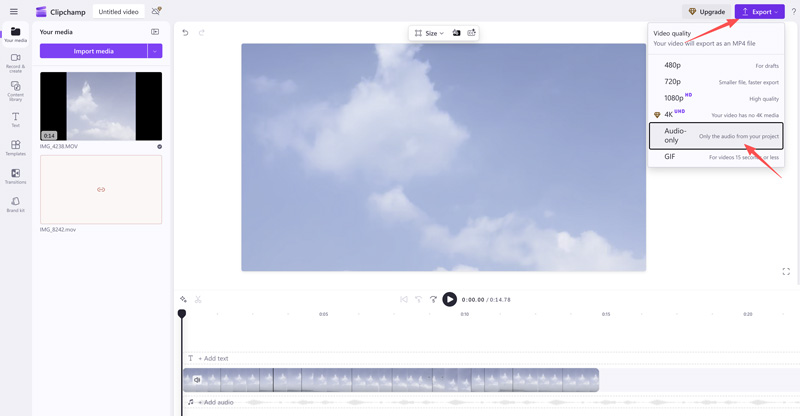Choose 480p export quality

(x=716, y=65)
